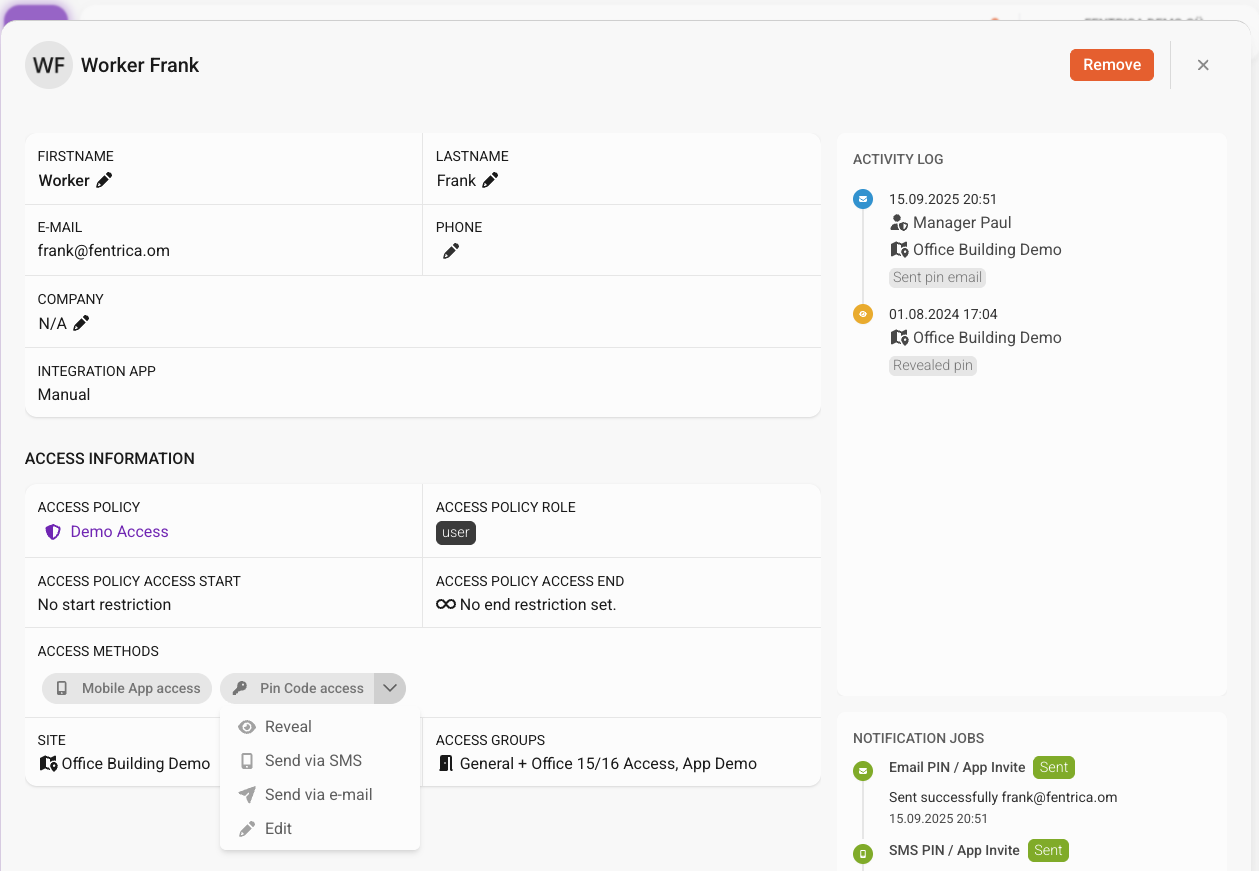1259x871 pixels.
Task: Edit the lastname Frank pencil icon
Action: point(490,181)
